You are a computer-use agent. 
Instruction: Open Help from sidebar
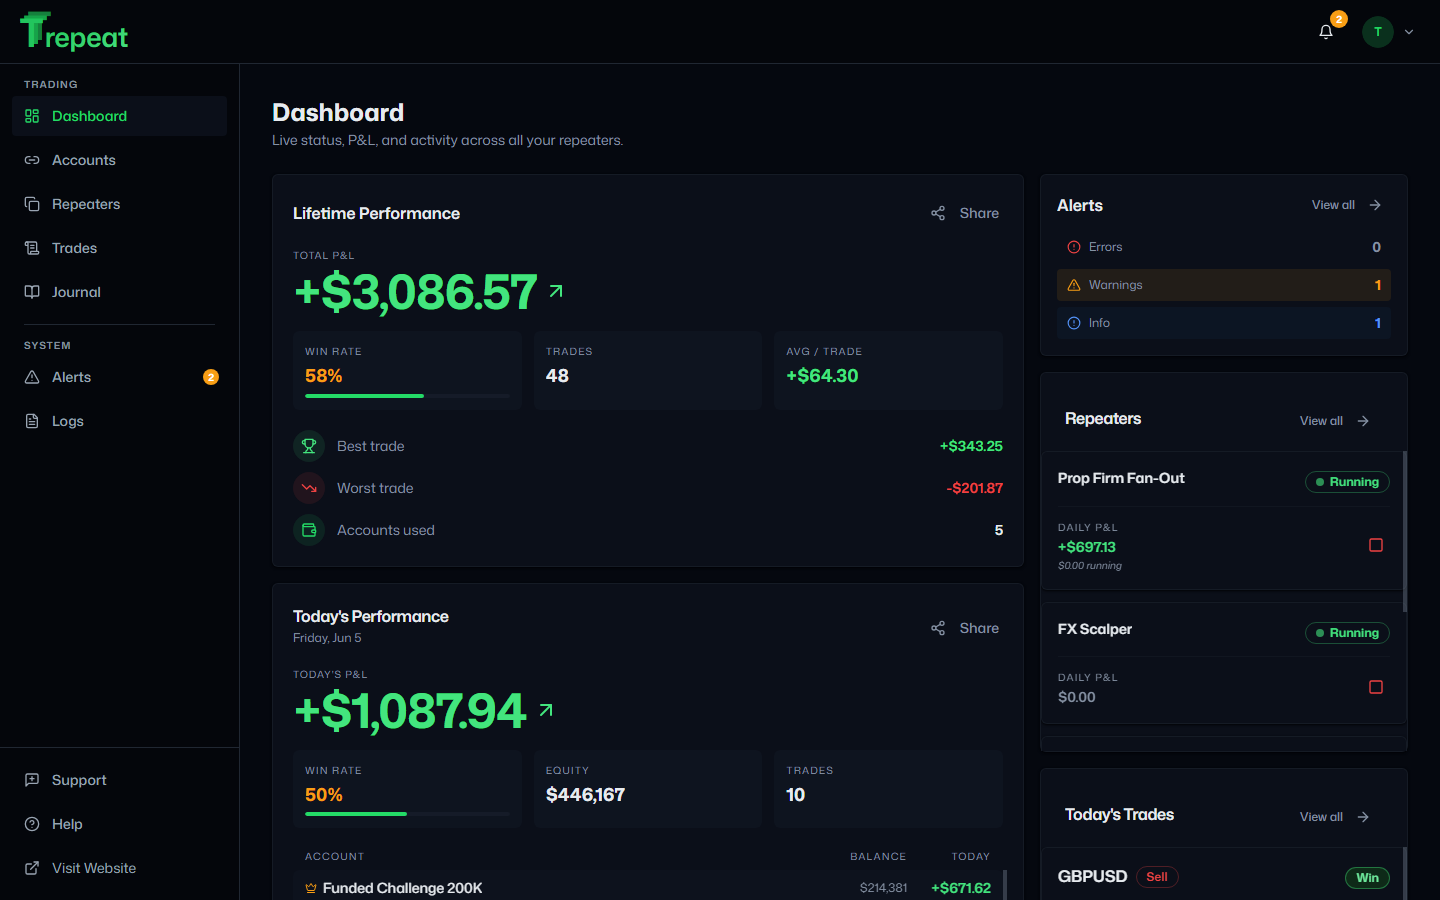(x=119, y=824)
